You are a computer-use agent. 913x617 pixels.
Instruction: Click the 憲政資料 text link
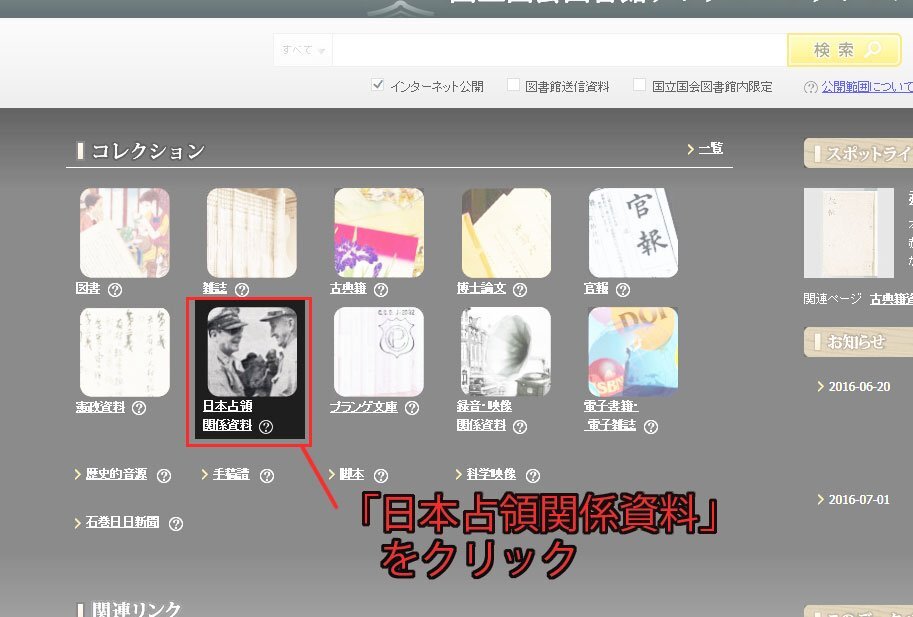(100, 407)
